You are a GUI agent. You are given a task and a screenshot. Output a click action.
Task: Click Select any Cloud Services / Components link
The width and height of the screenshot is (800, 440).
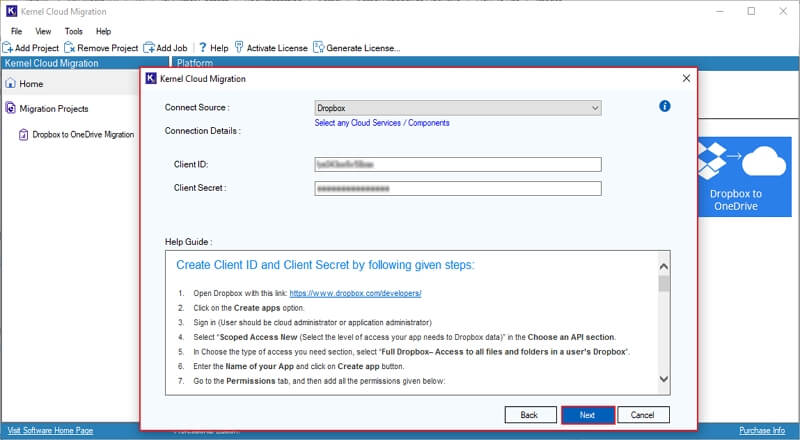pyautogui.click(x=382, y=123)
